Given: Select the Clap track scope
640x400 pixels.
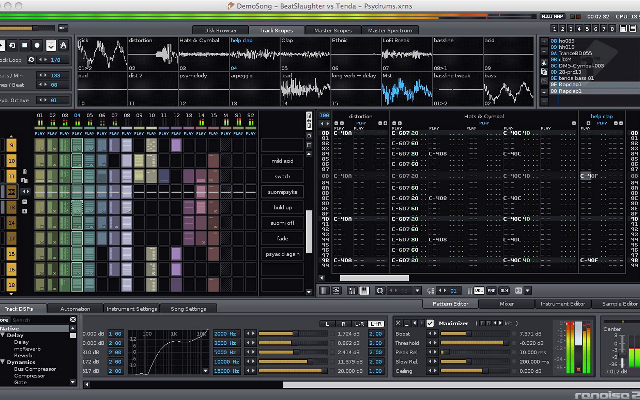Looking at the screenshot, I should [x=305, y=54].
